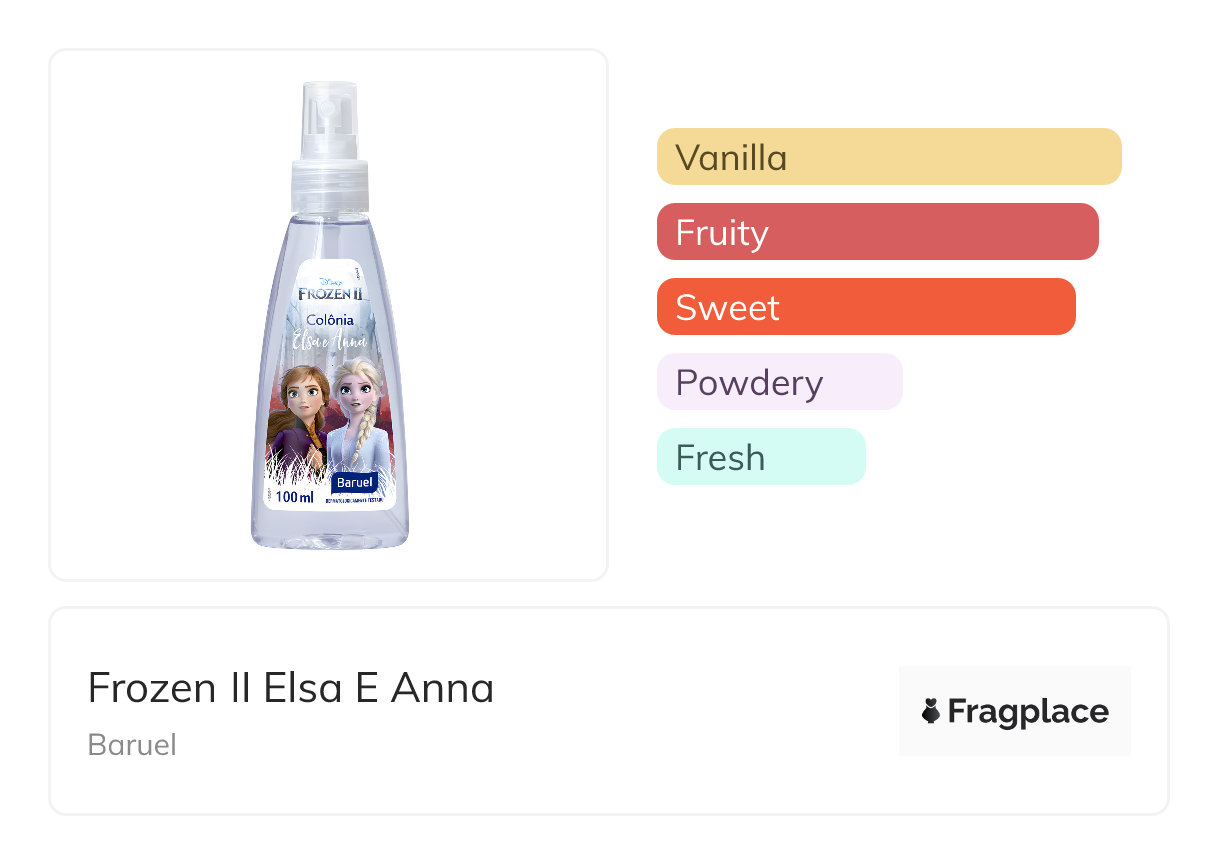
Task: Click the Colônia text on bottle label
Action: tap(330, 319)
